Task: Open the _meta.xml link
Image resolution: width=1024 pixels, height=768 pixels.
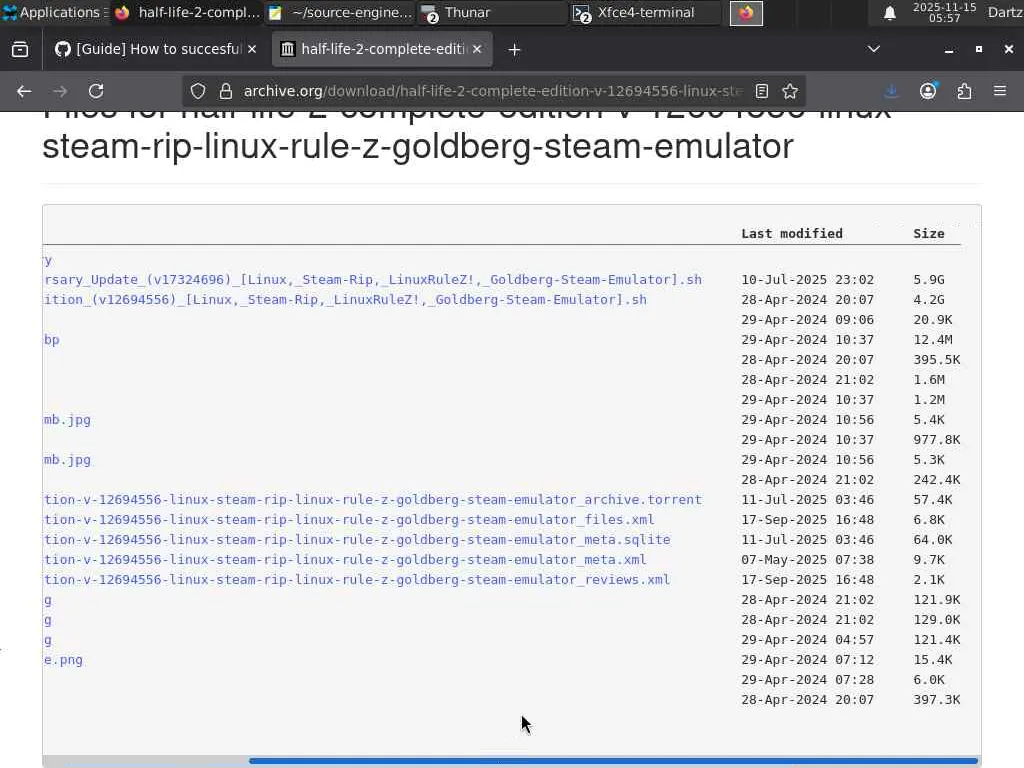Action: tap(345, 560)
